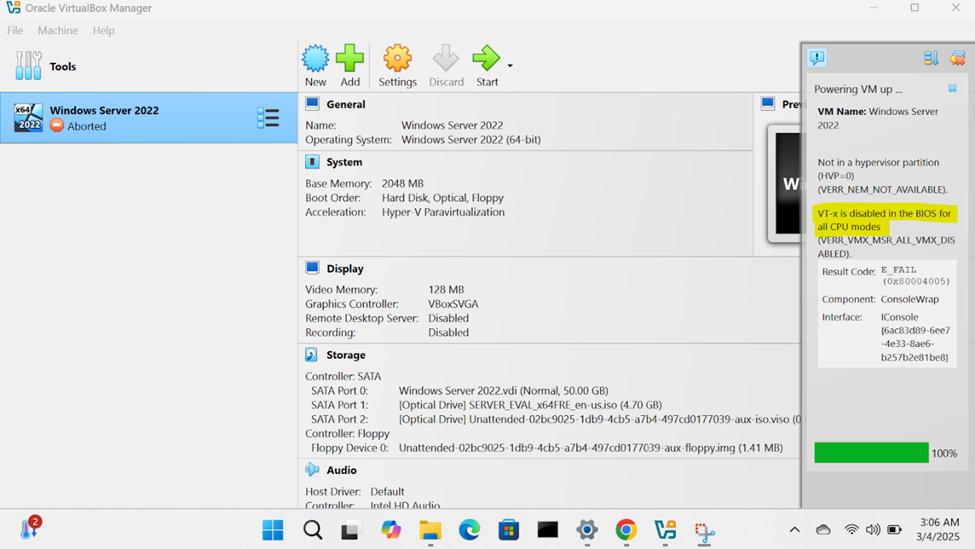The height and width of the screenshot is (549, 975).
Task: Click the E_FAIL result code text
Action: 899,270
